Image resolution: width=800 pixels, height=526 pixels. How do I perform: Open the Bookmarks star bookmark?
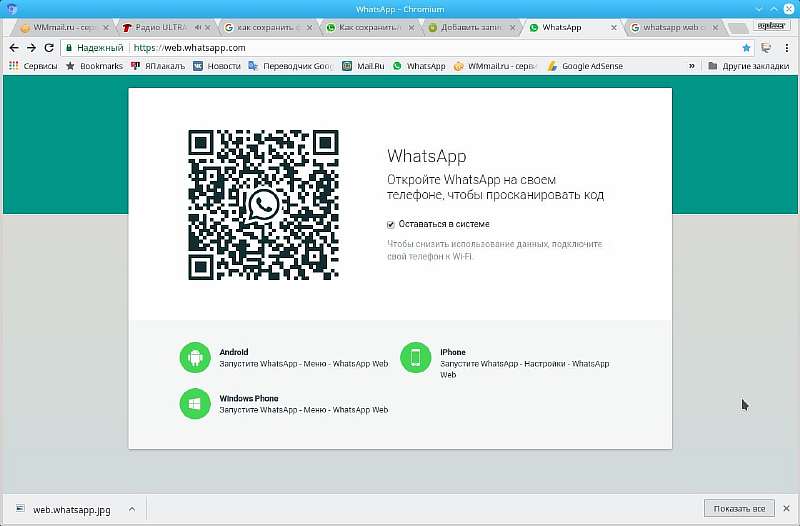(x=94, y=66)
